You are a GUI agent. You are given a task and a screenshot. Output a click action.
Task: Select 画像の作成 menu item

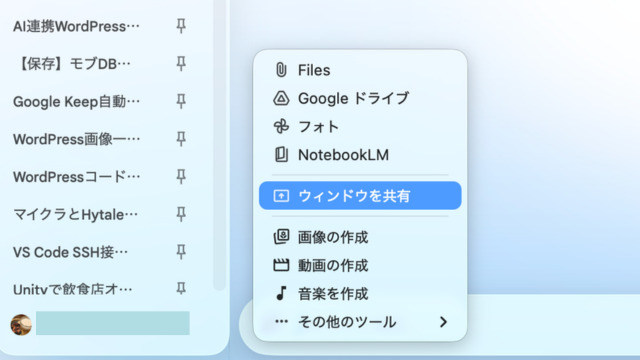[360, 237]
